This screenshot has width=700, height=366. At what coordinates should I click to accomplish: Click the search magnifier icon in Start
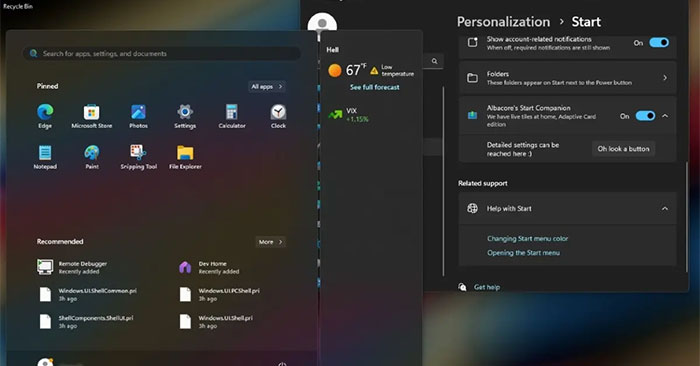point(33,54)
